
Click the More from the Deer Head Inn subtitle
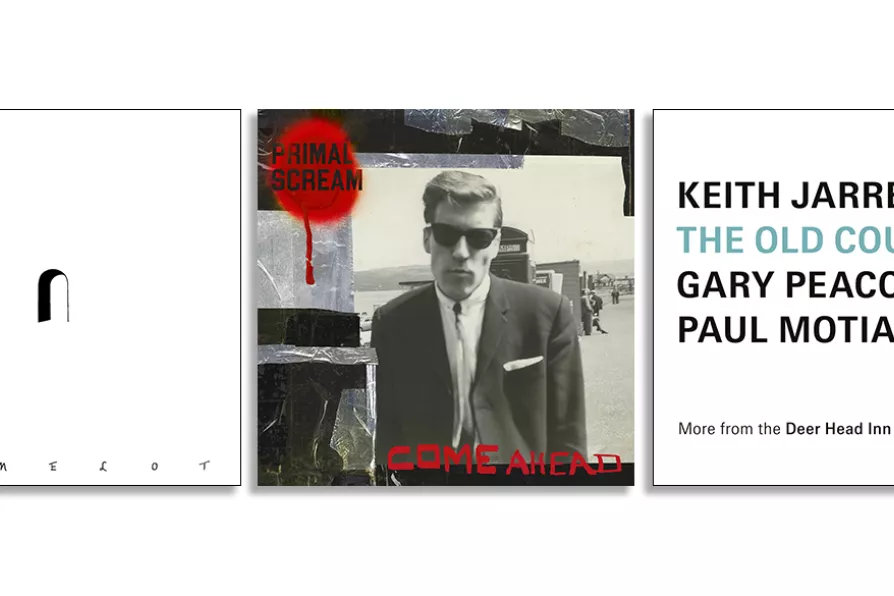point(784,428)
